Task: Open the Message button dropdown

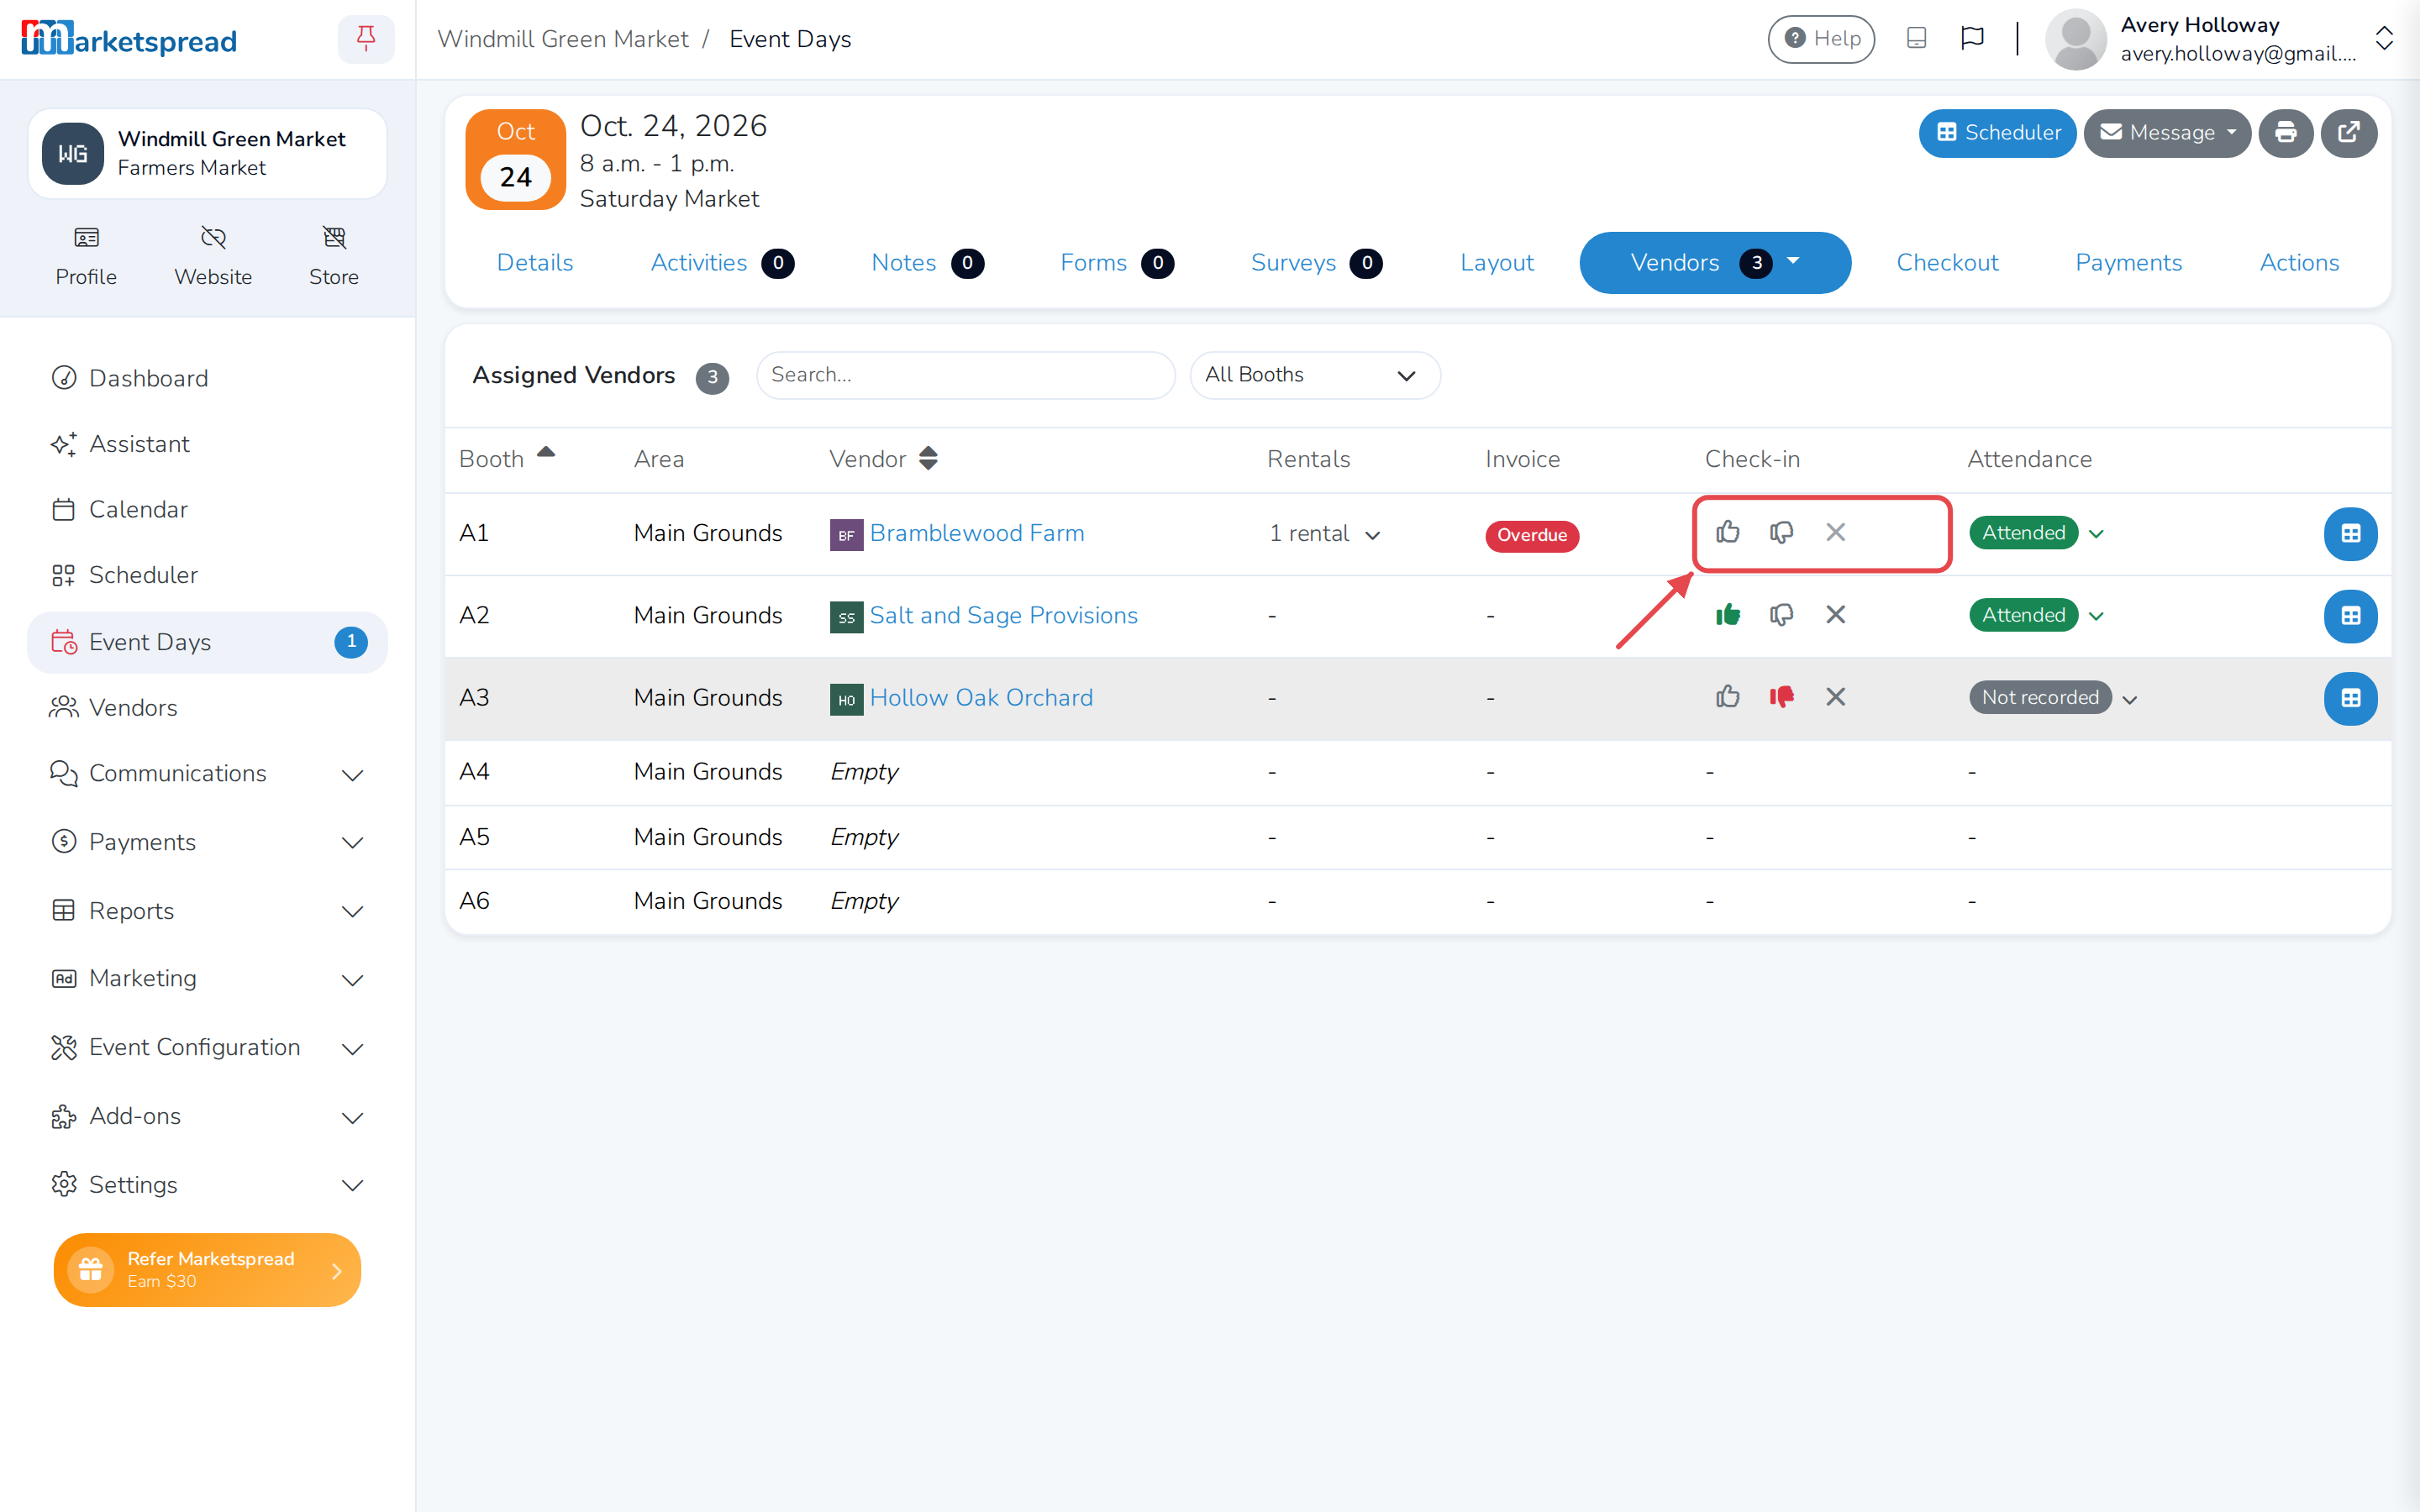Action: pyautogui.click(x=2167, y=133)
